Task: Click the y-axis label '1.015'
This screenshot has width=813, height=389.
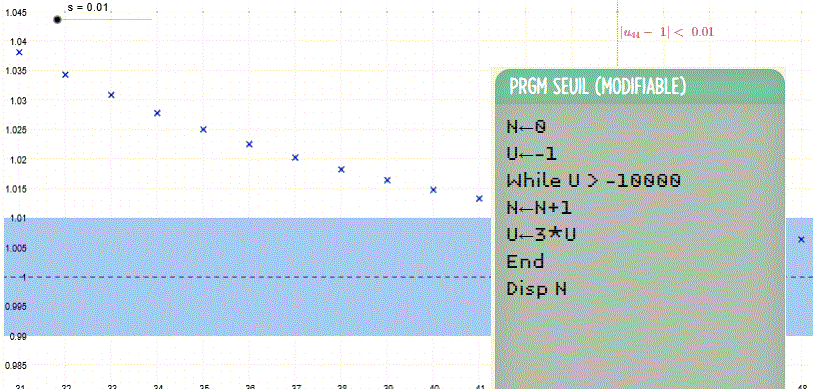Action: pos(15,189)
